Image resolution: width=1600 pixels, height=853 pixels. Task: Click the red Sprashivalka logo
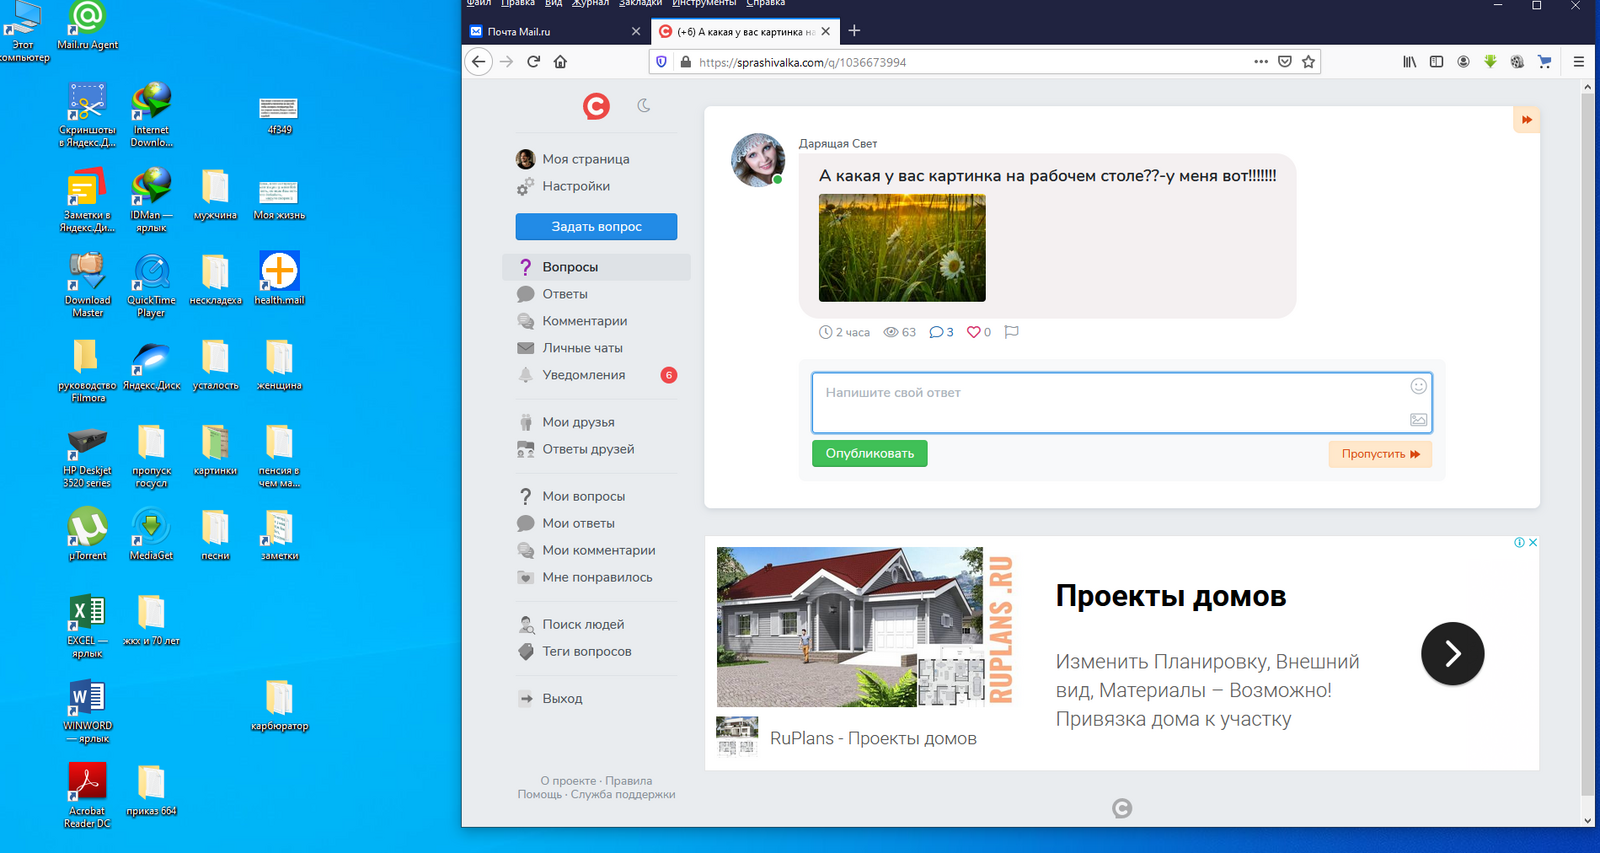[597, 105]
